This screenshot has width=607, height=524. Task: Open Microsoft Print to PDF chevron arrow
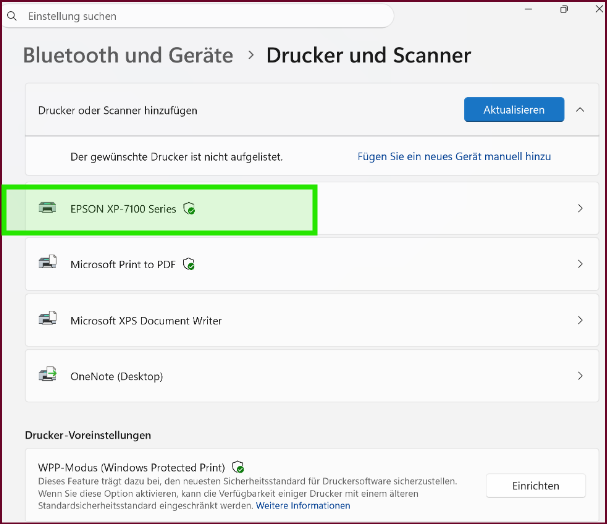(x=580, y=264)
